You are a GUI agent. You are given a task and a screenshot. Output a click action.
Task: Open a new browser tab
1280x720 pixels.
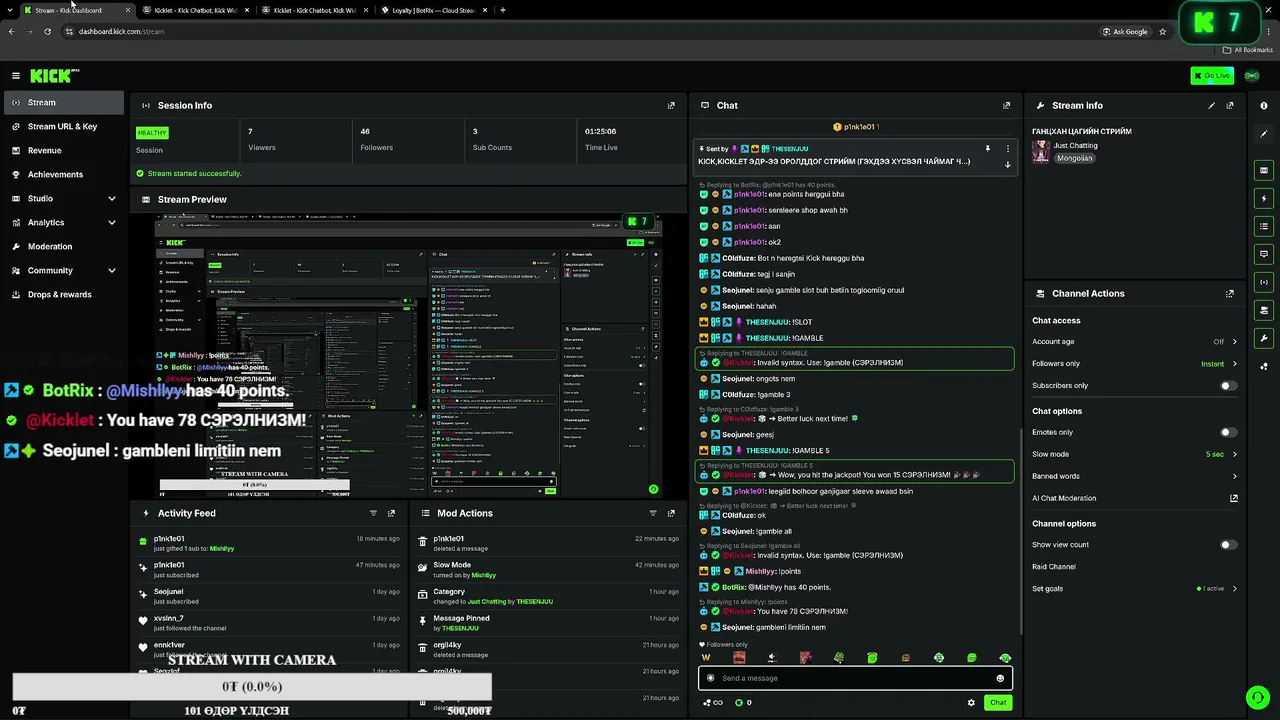[502, 10]
